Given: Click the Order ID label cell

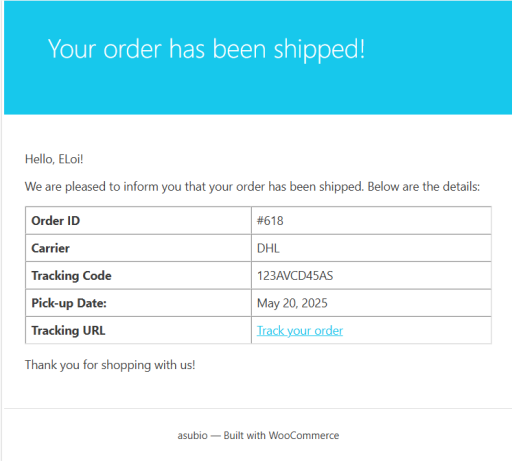Looking at the screenshot, I should (x=138, y=221).
